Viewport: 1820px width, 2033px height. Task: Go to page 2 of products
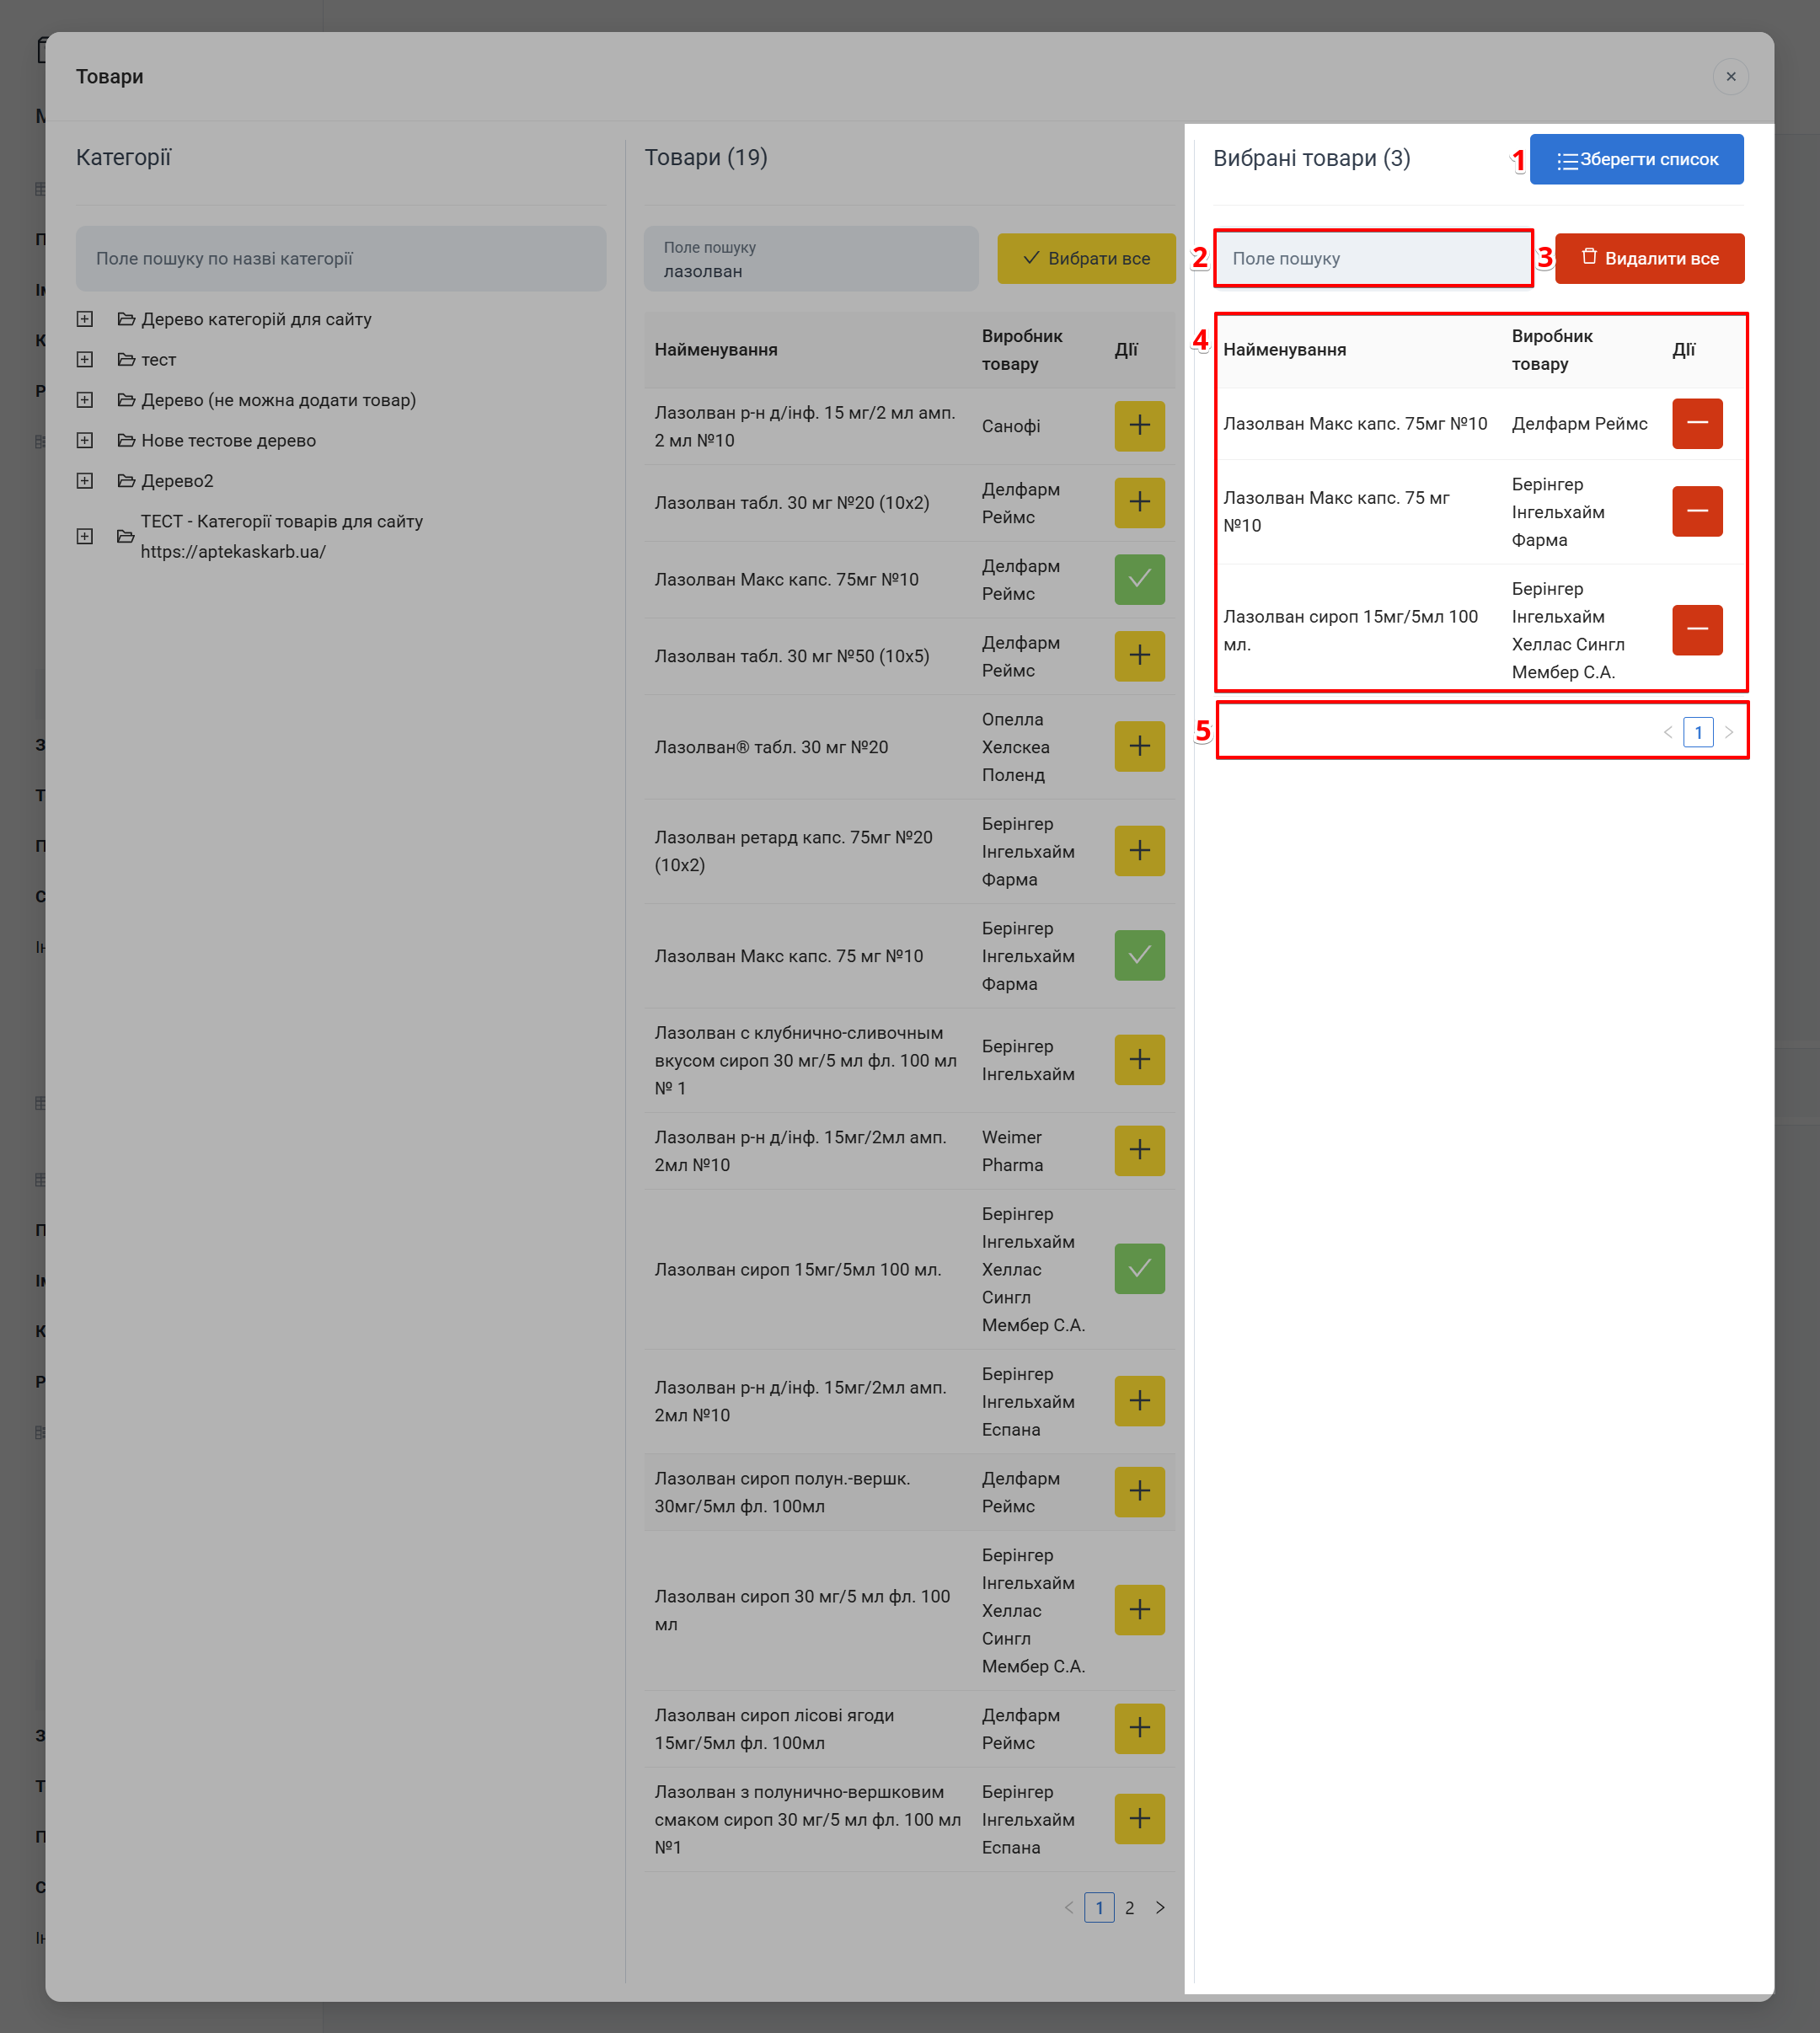pyautogui.click(x=1129, y=1908)
